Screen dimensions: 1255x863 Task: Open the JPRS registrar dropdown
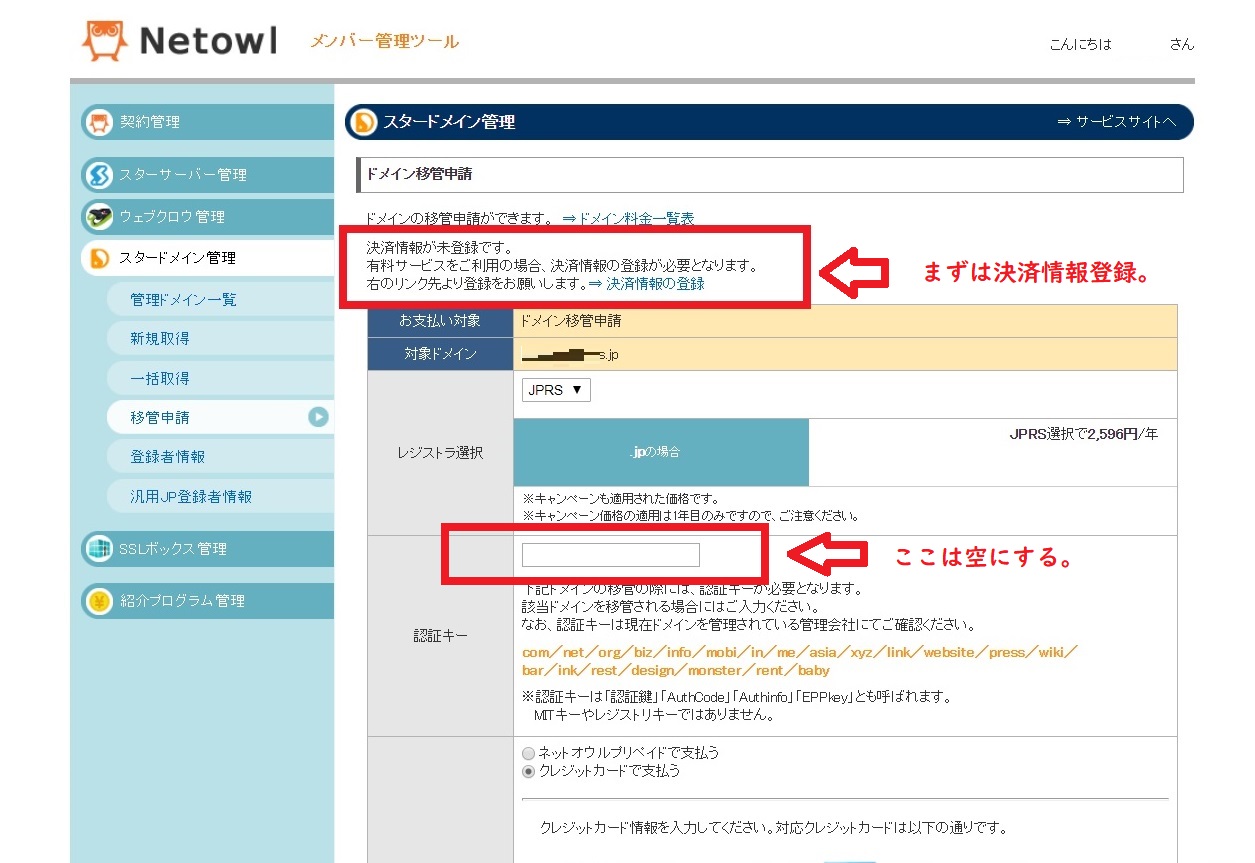(x=556, y=390)
